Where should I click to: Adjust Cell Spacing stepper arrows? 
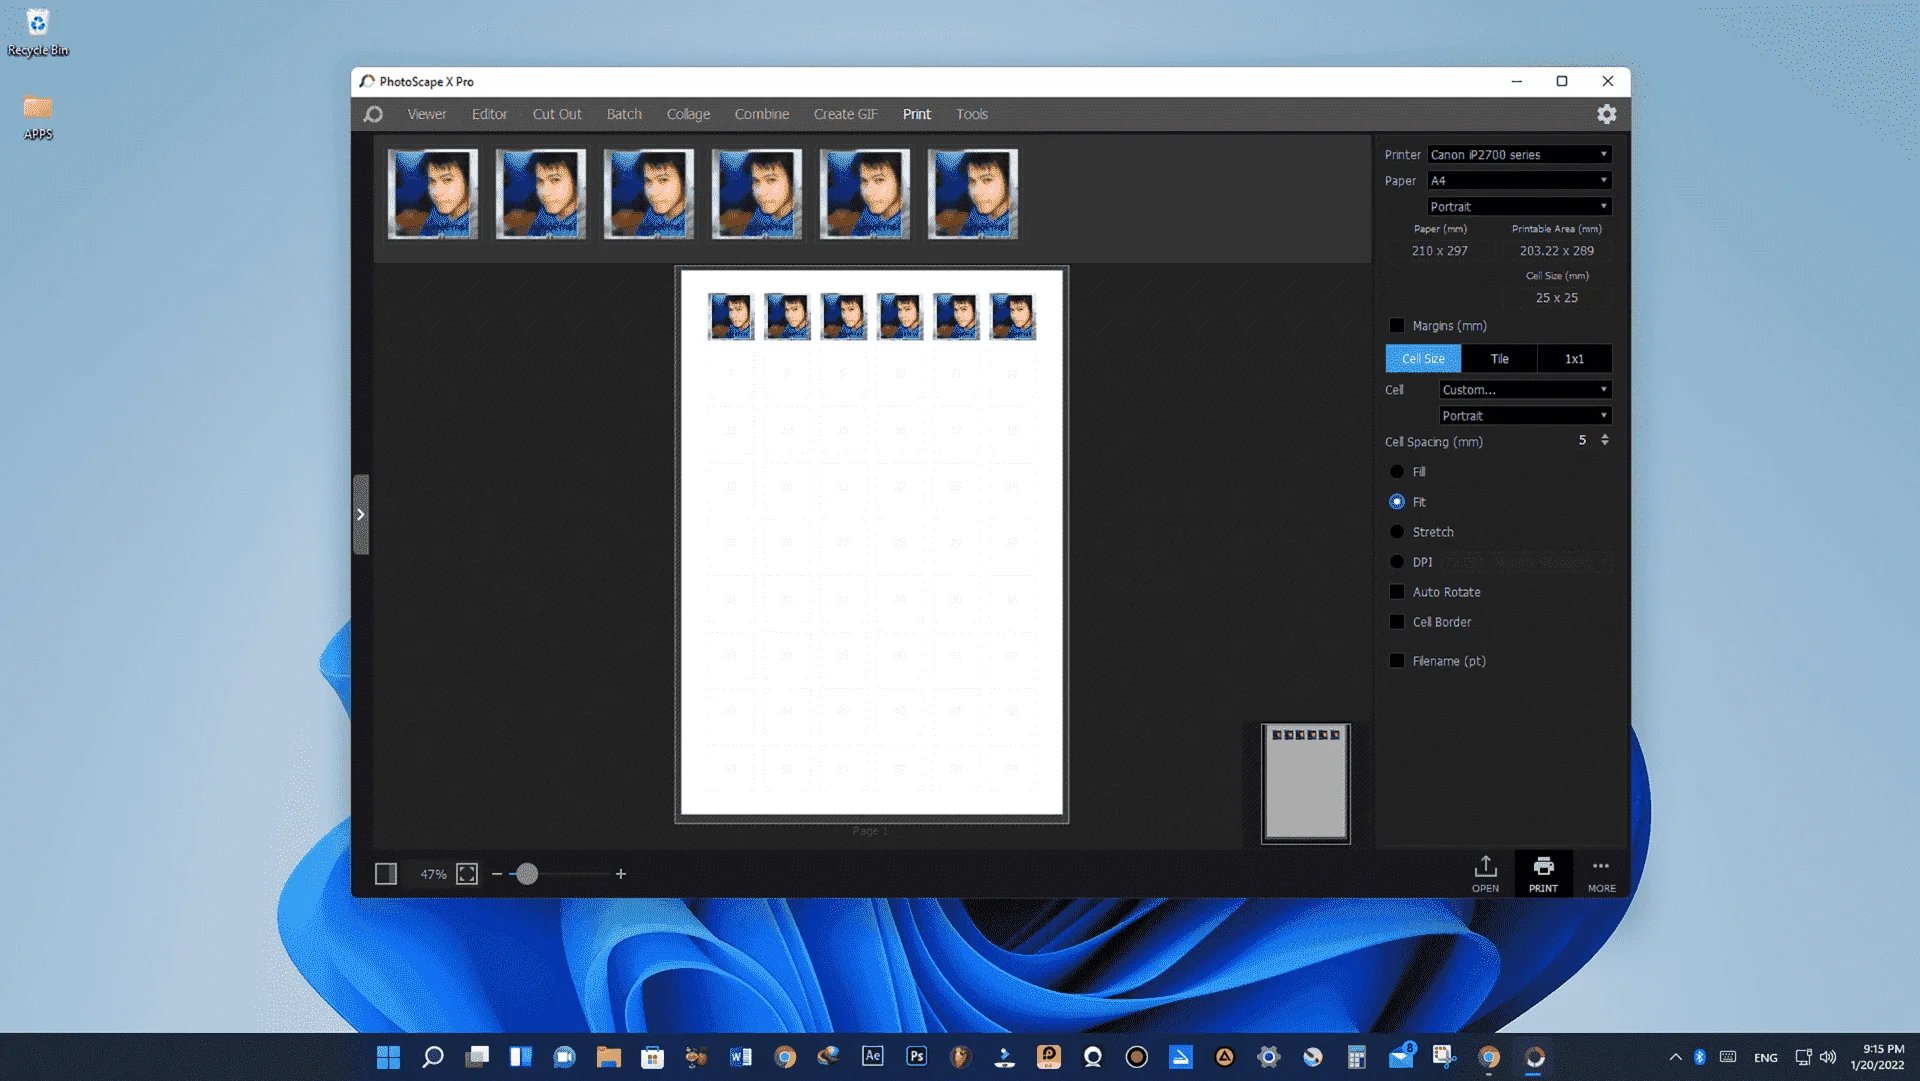(x=1605, y=440)
